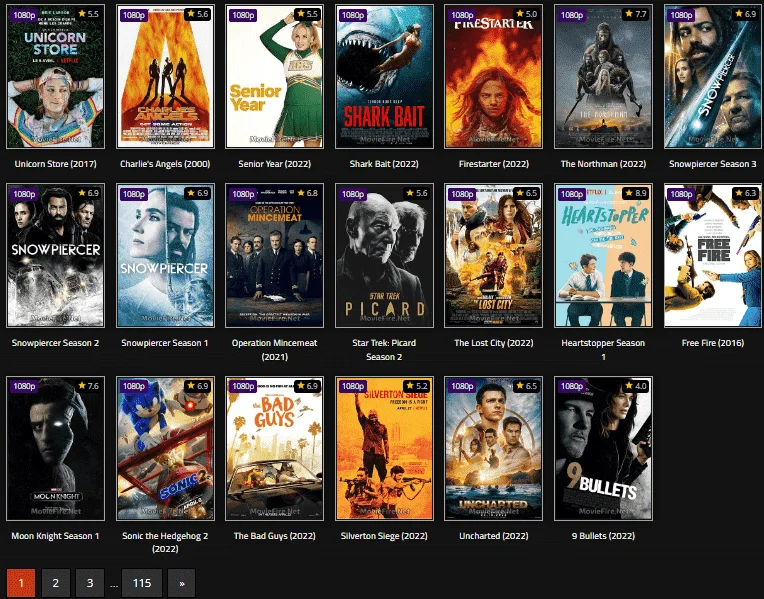The height and width of the screenshot is (599, 764).
Task: Click the 6.3 star rating on Free Fire
Action: 745,193
